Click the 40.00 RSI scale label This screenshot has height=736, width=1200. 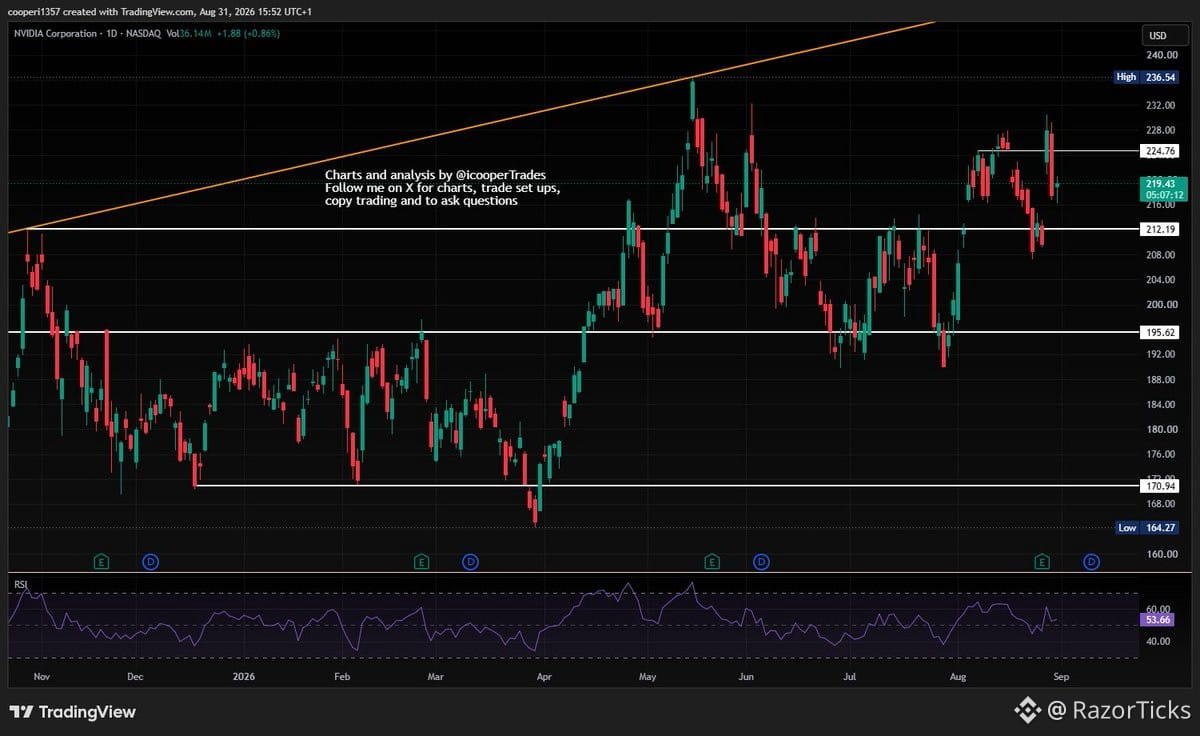pos(1159,642)
